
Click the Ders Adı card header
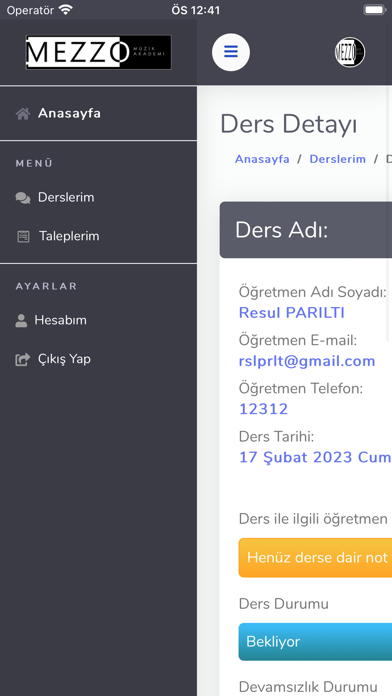pyautogui.click(x=306, y=230)
